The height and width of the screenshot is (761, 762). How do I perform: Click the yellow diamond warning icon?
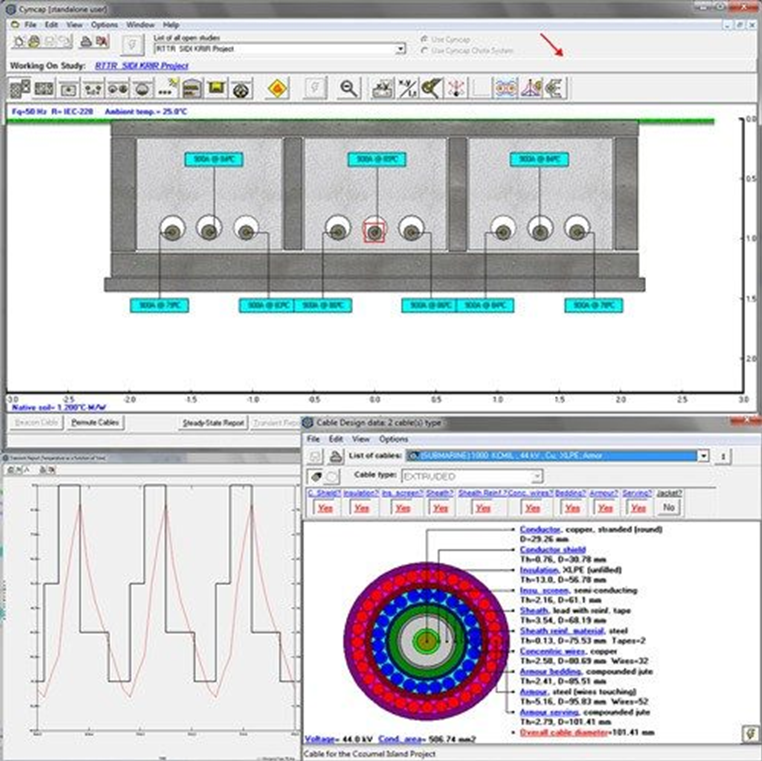point(279,89)
